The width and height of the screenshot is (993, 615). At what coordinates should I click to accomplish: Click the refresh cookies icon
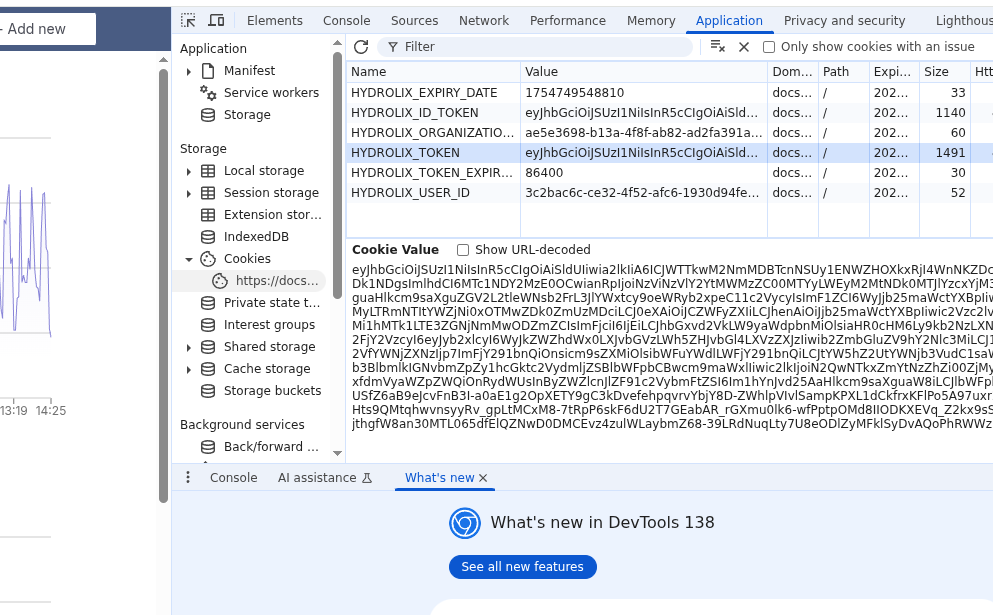click(x=361, y=47)
